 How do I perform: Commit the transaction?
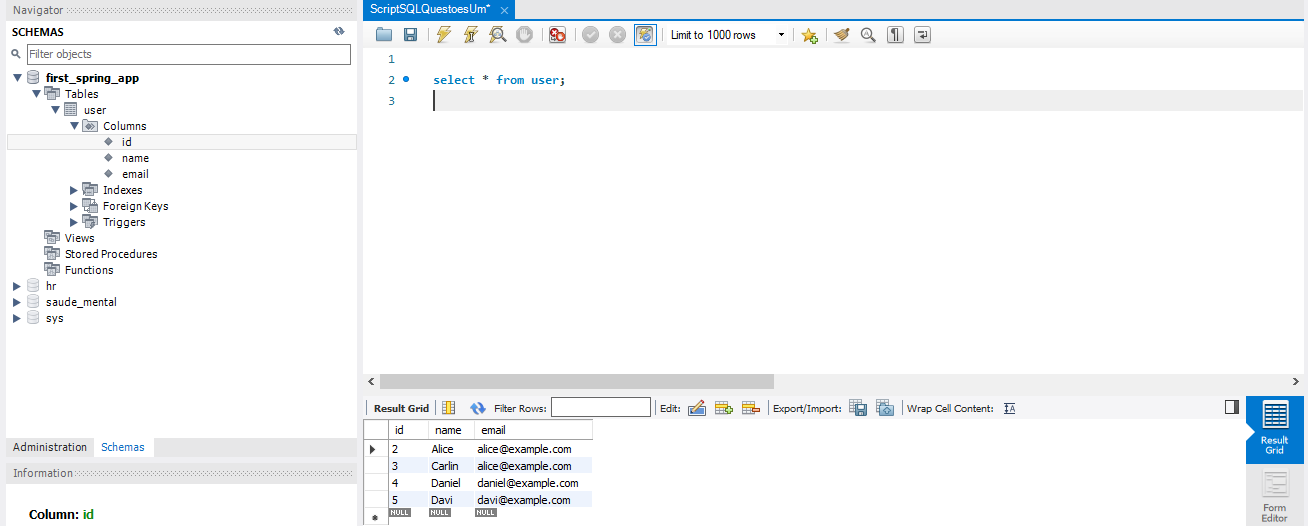590,34
